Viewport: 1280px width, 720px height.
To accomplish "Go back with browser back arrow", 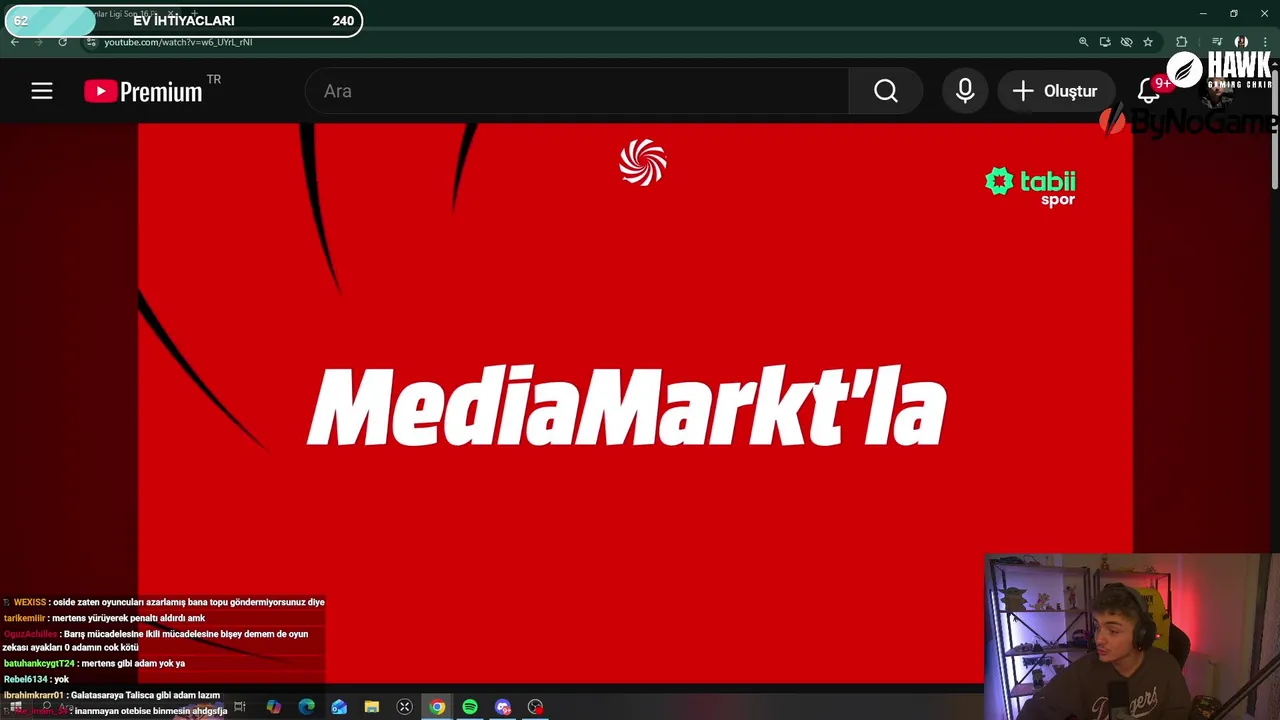I will coord(15,42).
